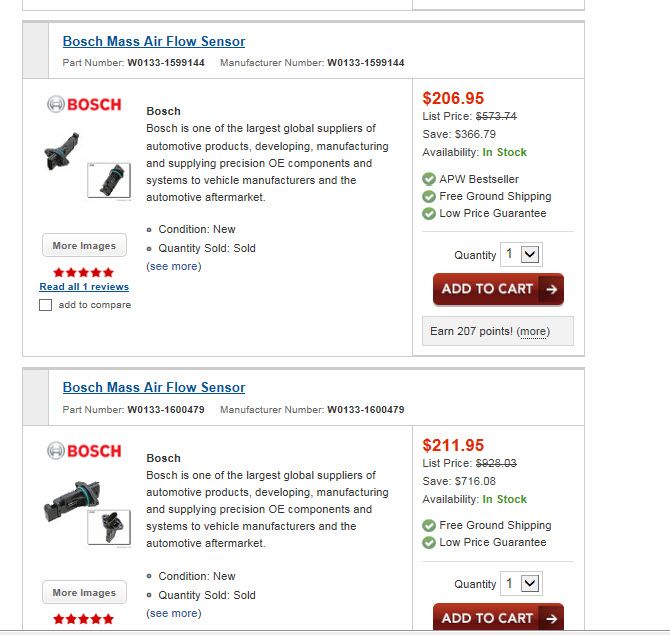Image resolution: width=670 pixels, height=635 pixels.
Task: Expand first product's (see more) details
Action: tap(173, 266)
